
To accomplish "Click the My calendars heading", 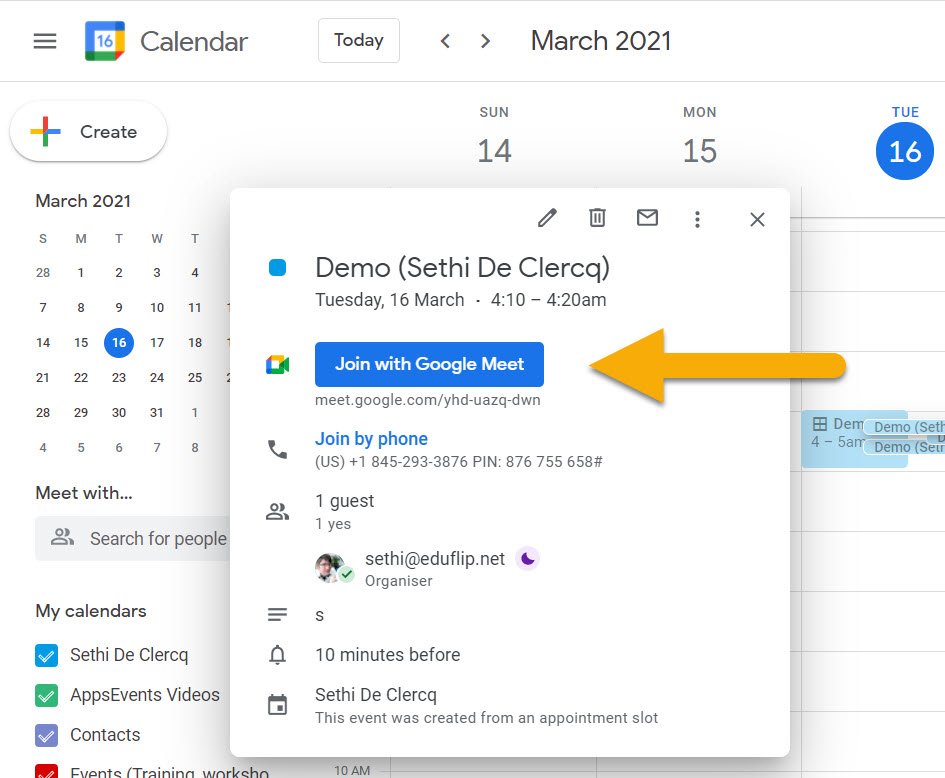I will (91, 611).
